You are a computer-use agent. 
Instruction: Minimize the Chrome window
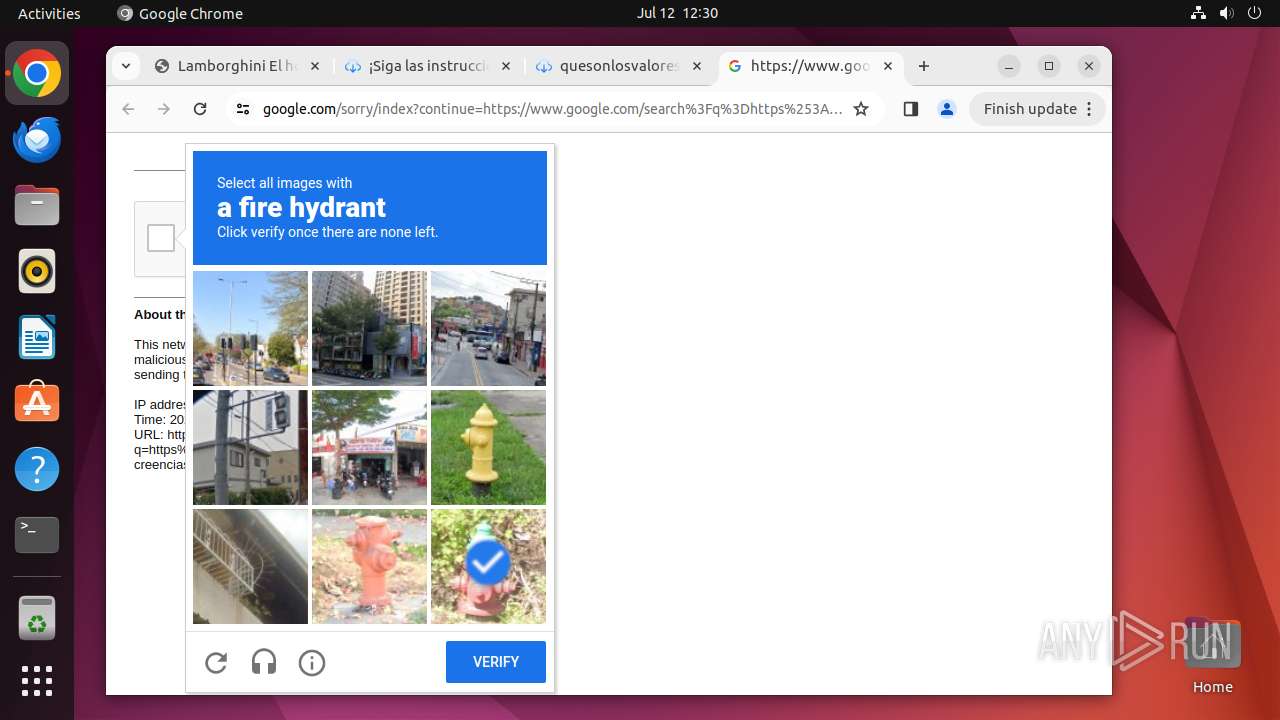[x=1009, y=66]
